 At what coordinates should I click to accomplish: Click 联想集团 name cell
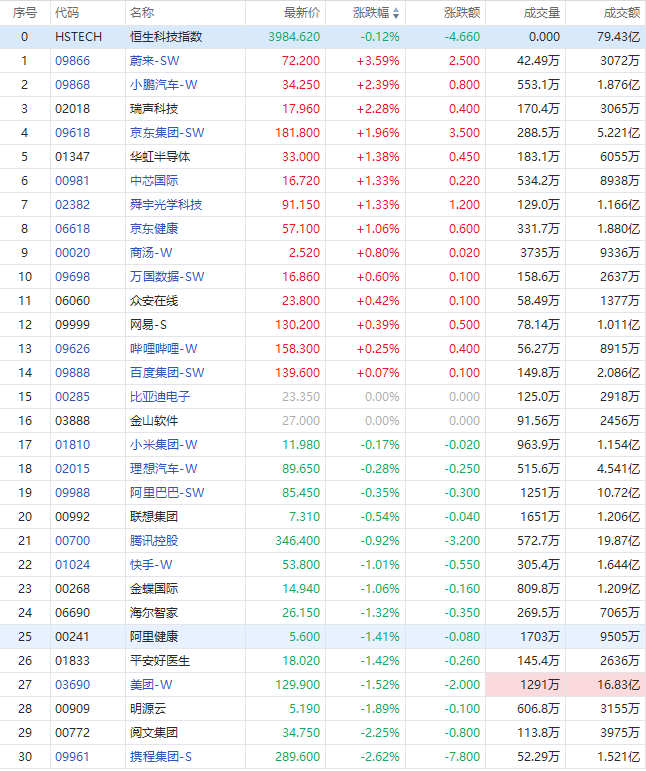pyautogui.click(x=154, y=517)
